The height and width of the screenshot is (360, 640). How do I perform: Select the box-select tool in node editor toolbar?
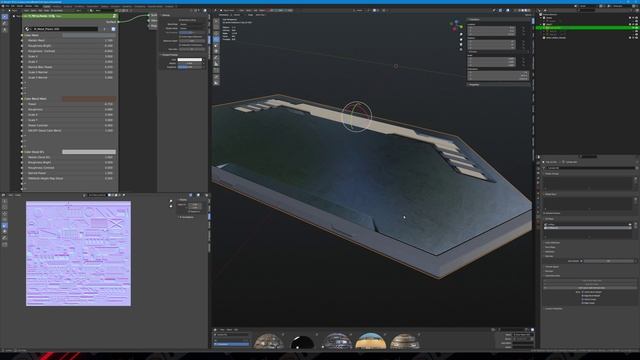[x=4, y=17]
